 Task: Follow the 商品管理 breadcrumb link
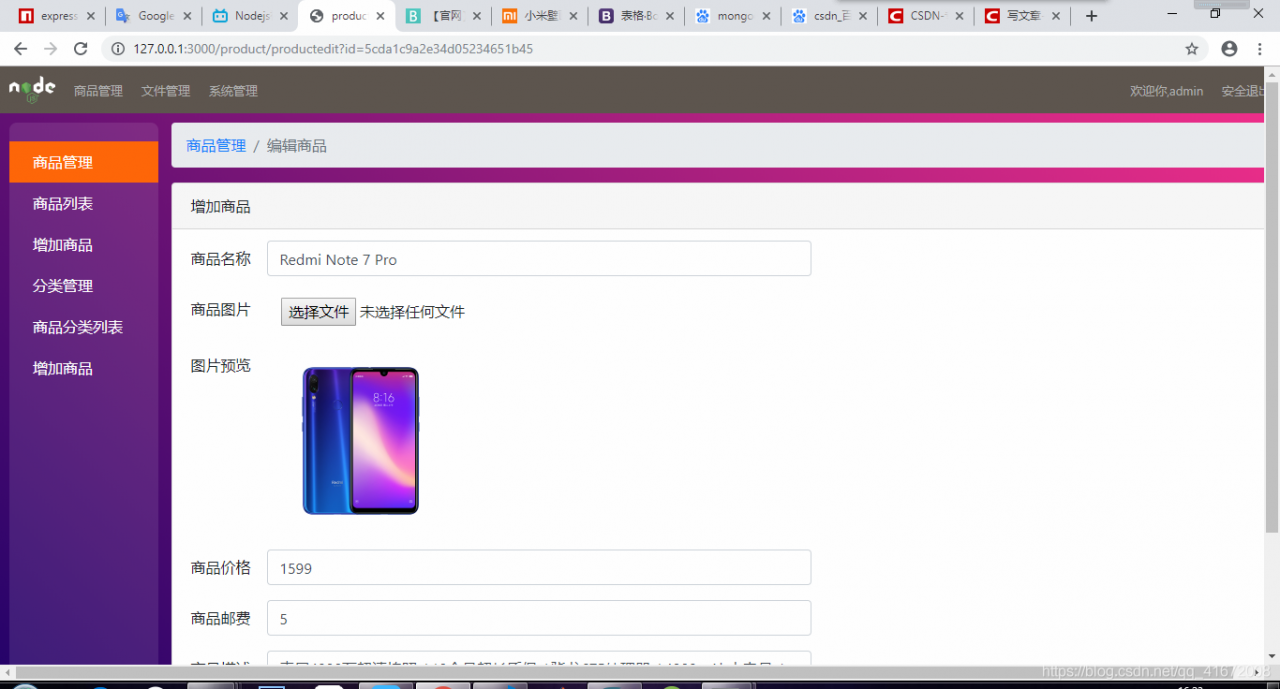(x=216, y=146)
